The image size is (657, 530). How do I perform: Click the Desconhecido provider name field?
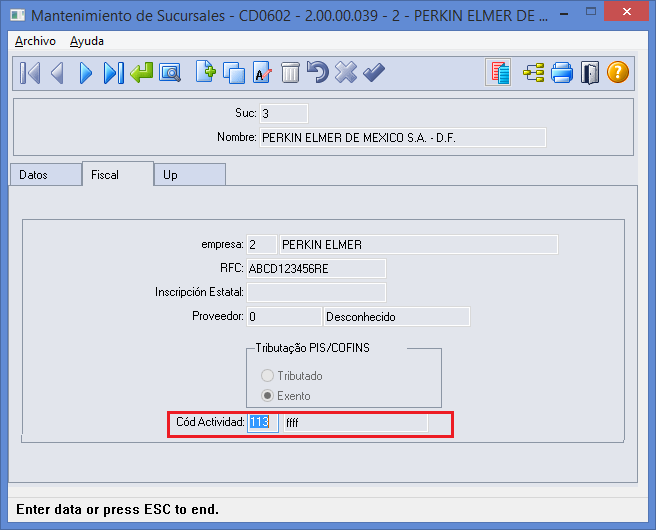click(397, 317)
